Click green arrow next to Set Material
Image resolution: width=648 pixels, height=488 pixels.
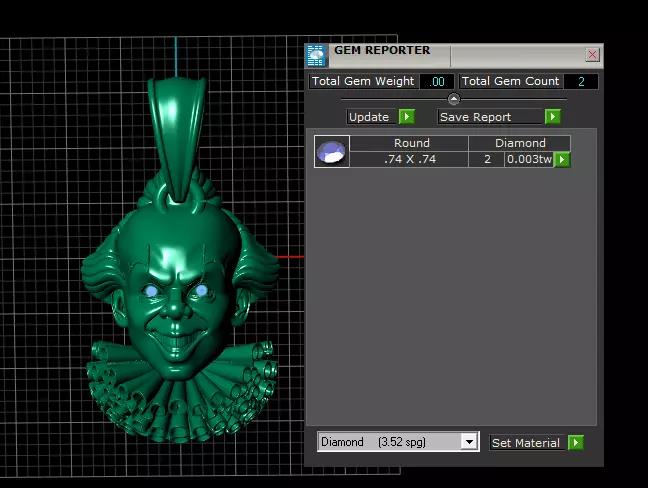tap(576, 443)
